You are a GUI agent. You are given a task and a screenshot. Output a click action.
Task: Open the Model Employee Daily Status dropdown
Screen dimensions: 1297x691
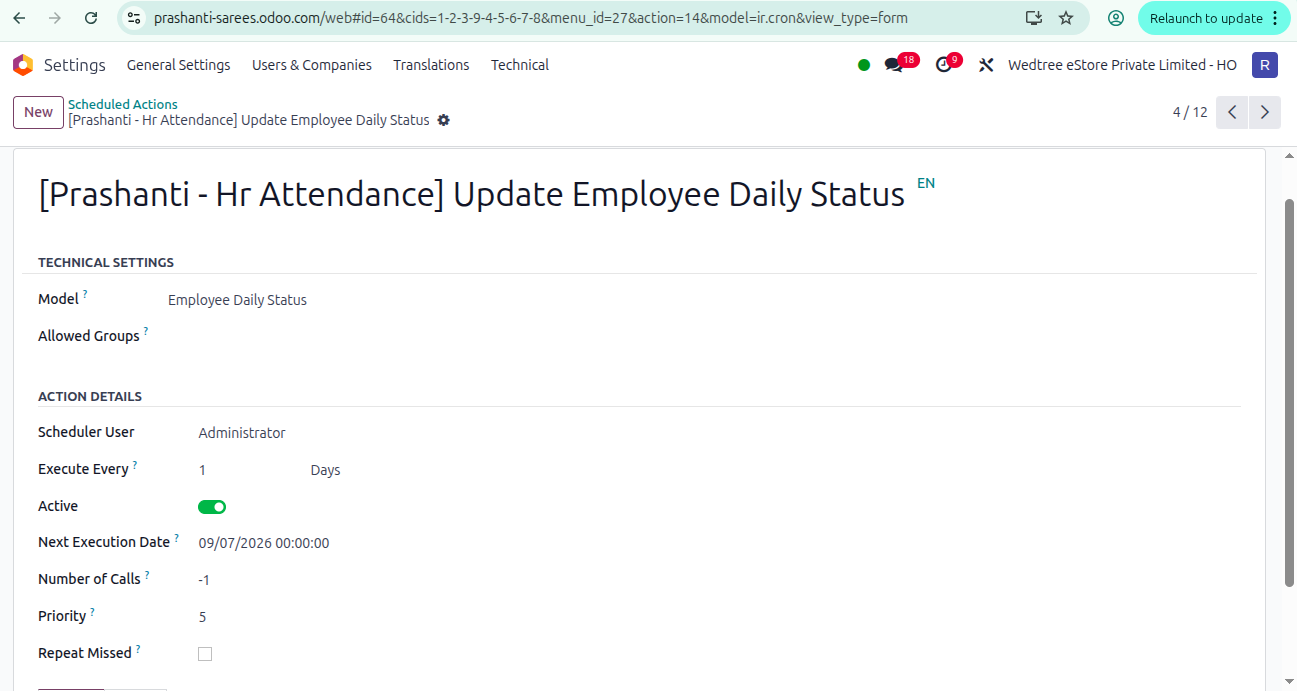(x=237, y=300)
